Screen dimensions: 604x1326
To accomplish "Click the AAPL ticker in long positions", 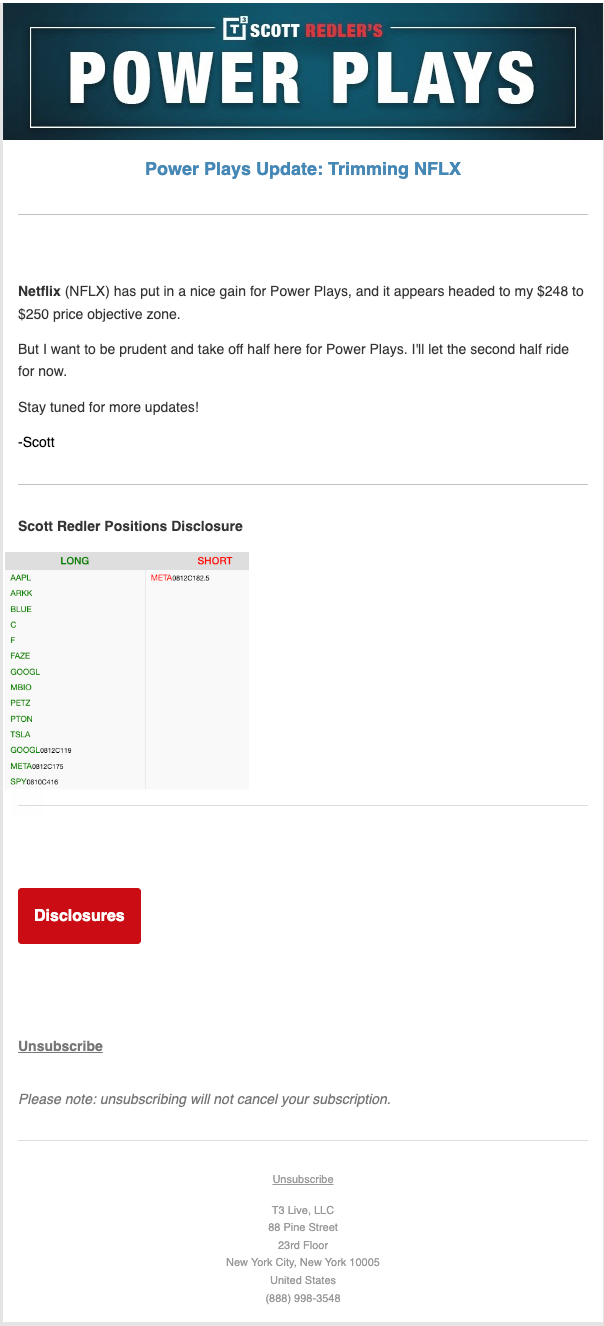I will coord(21,578).
